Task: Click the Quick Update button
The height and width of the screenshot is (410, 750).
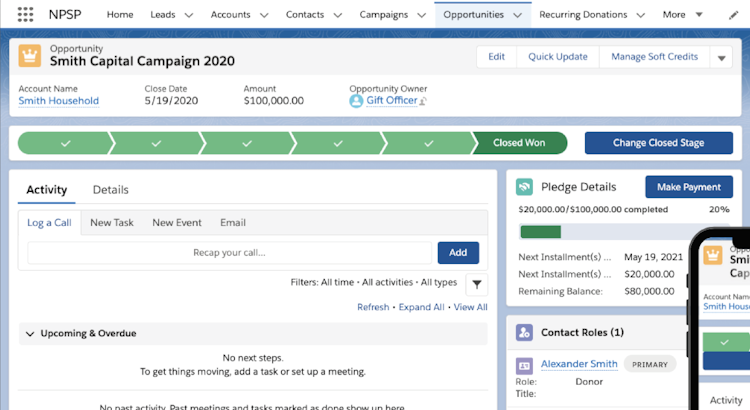Action: click(x=558, y=57)
